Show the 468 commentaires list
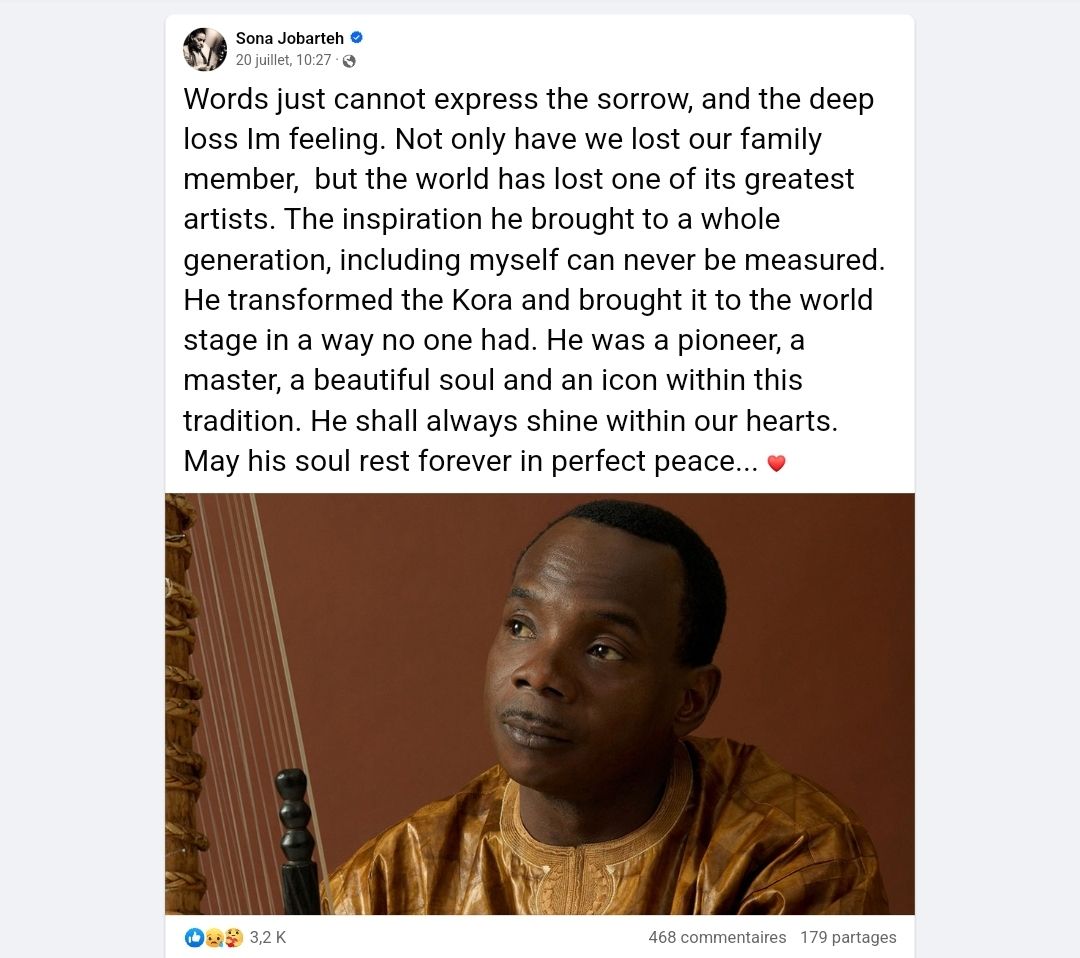Viewport: 1080px width, 958px height. pyautogui.click(x=717, y=937)
